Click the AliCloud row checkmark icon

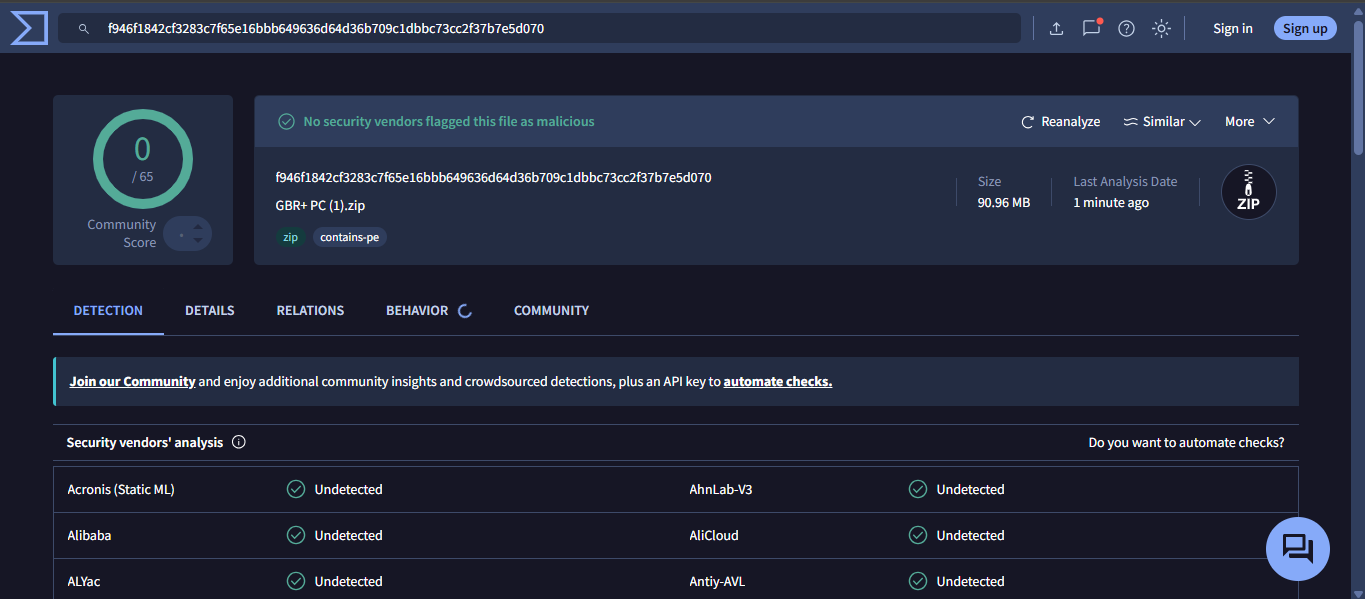click(x=918, y=535)
